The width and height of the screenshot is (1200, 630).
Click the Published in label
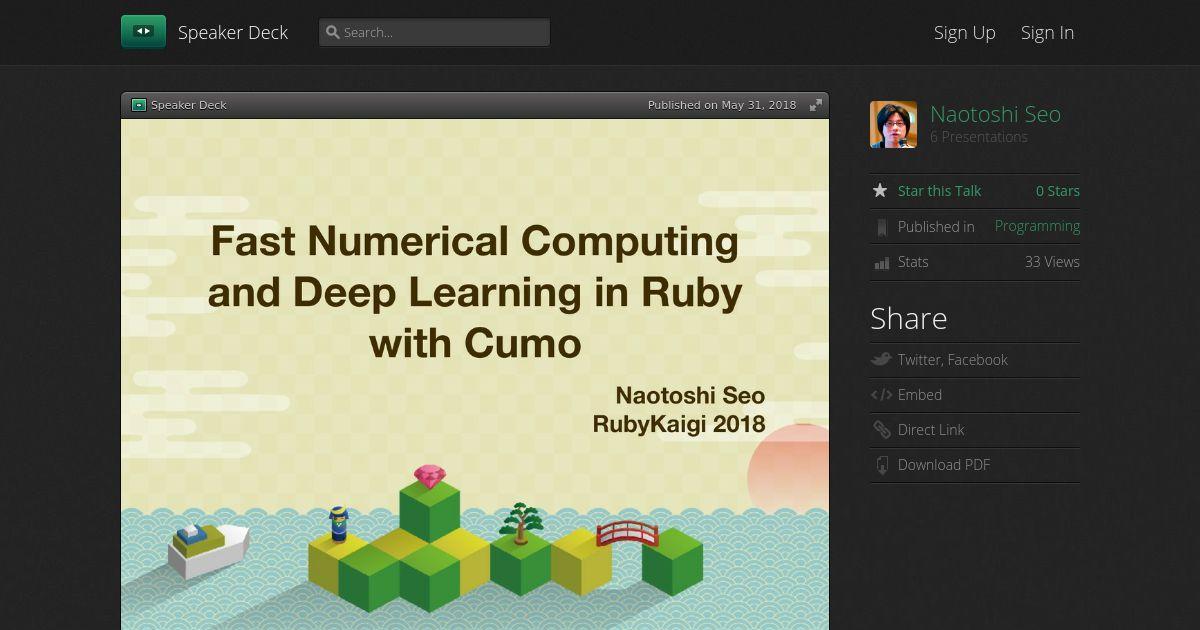point(936,227)
